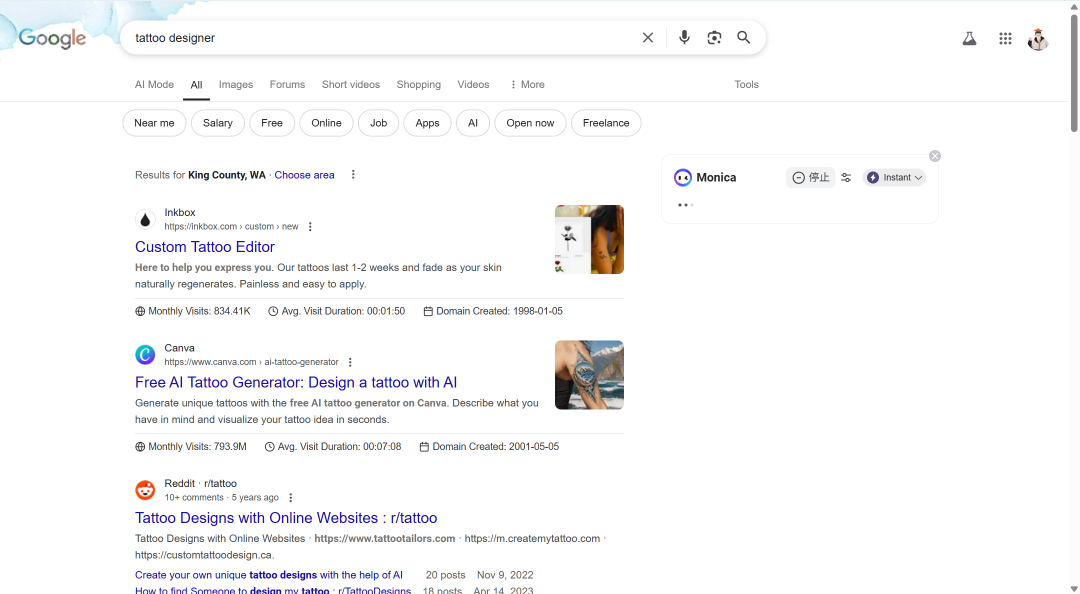Switch to the Images tab

pyautogui.click(x=236, y=85)
